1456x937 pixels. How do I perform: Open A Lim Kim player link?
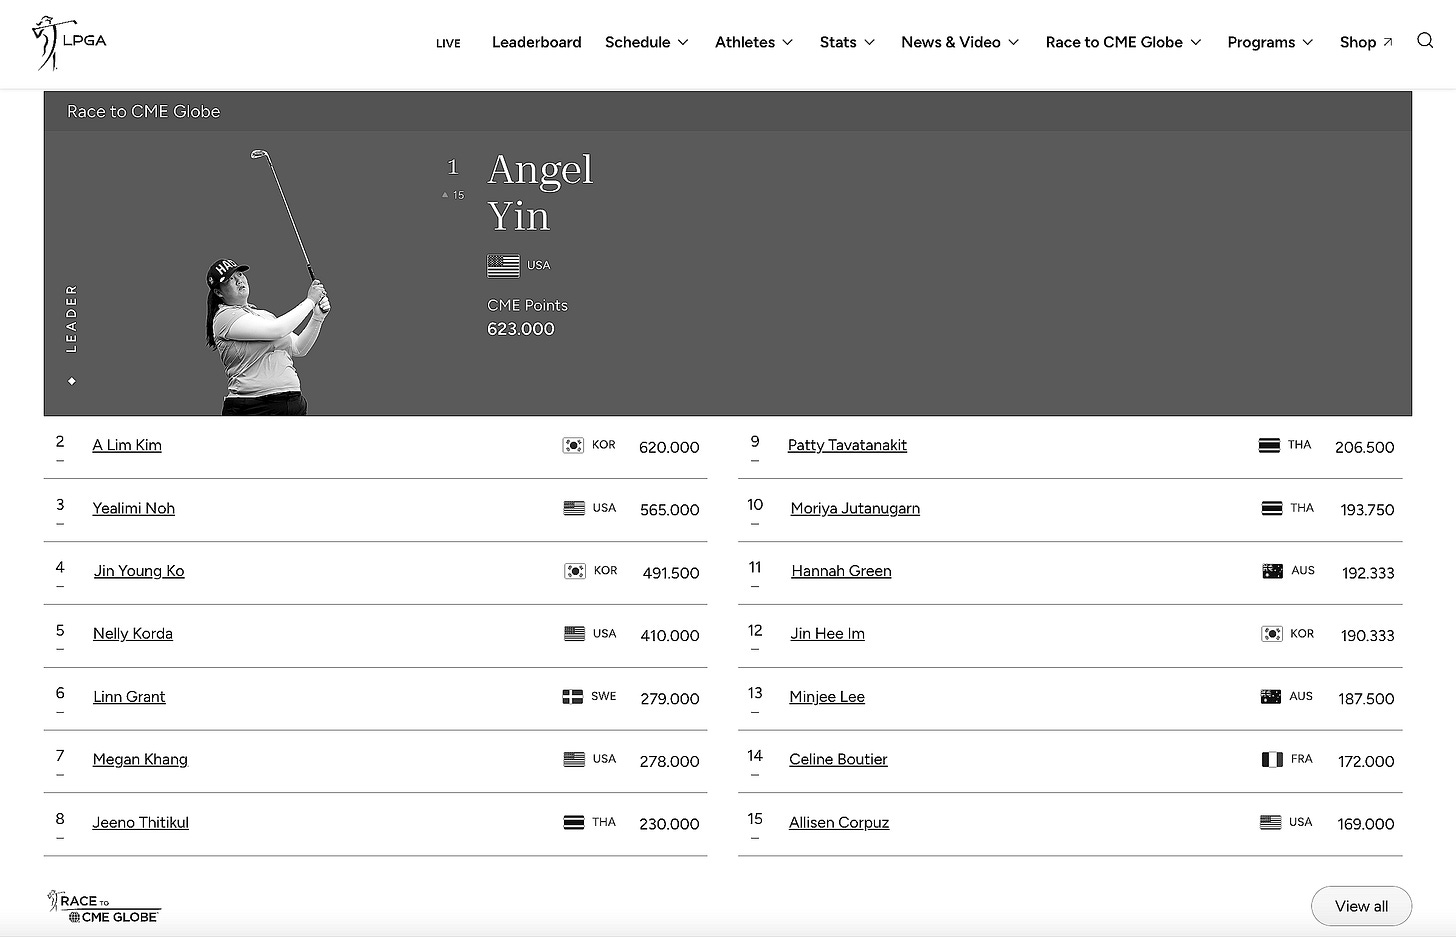point(127,445)
